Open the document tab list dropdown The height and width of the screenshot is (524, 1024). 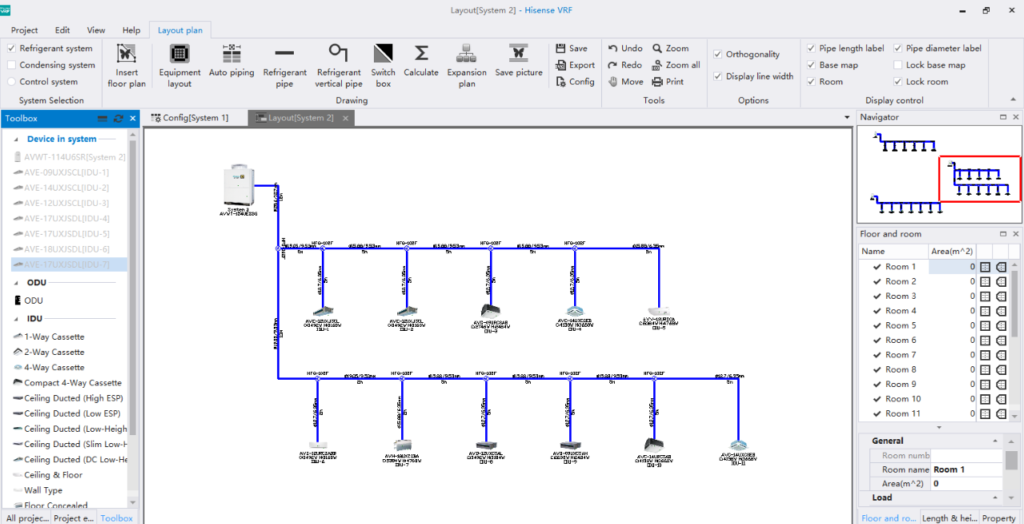(x=847, y=118)
